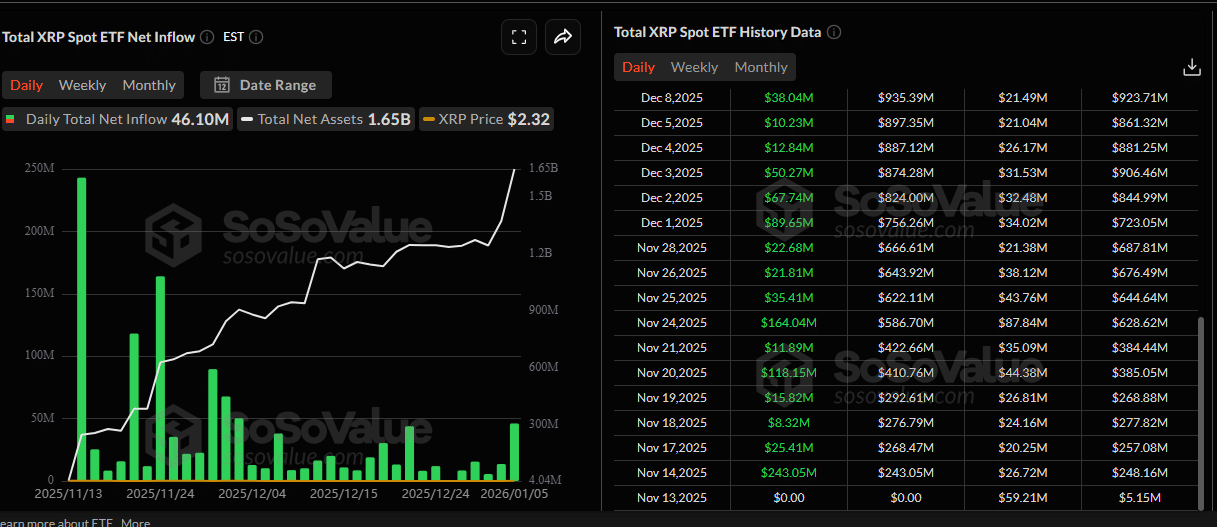1217x527 pixels.
Task: Click the $8.32M inflow value
Action: (788, 423)
